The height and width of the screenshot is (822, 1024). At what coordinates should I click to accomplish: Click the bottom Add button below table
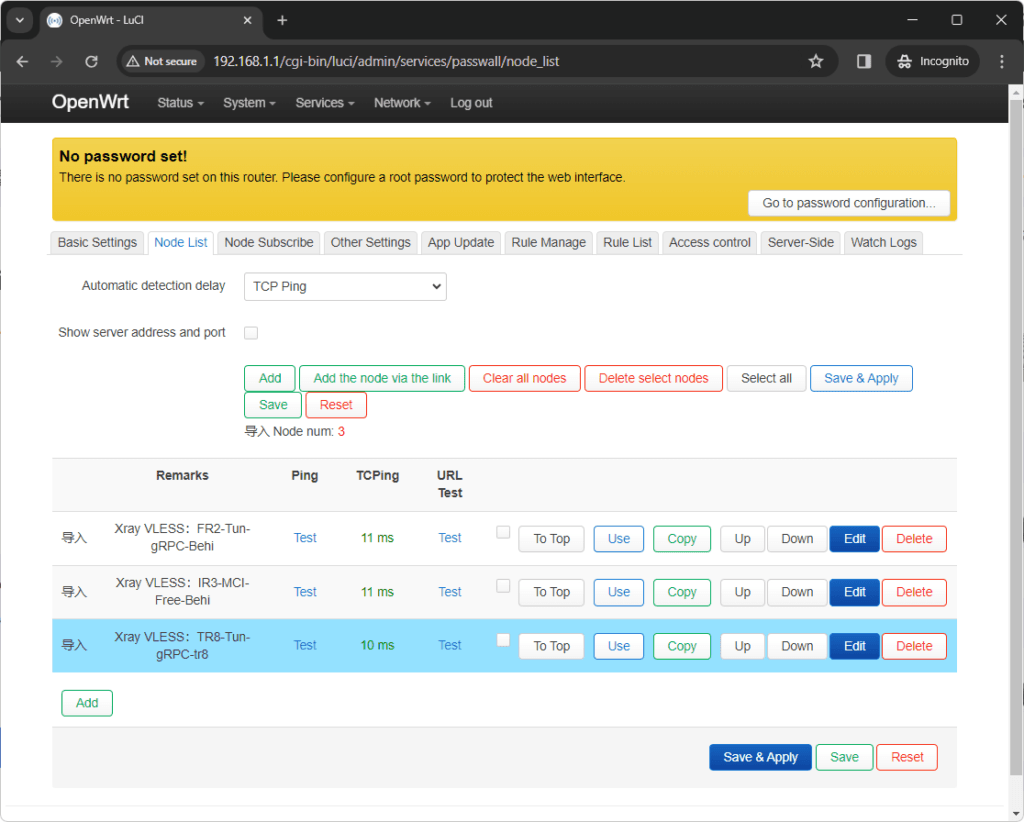coord(87,703)
